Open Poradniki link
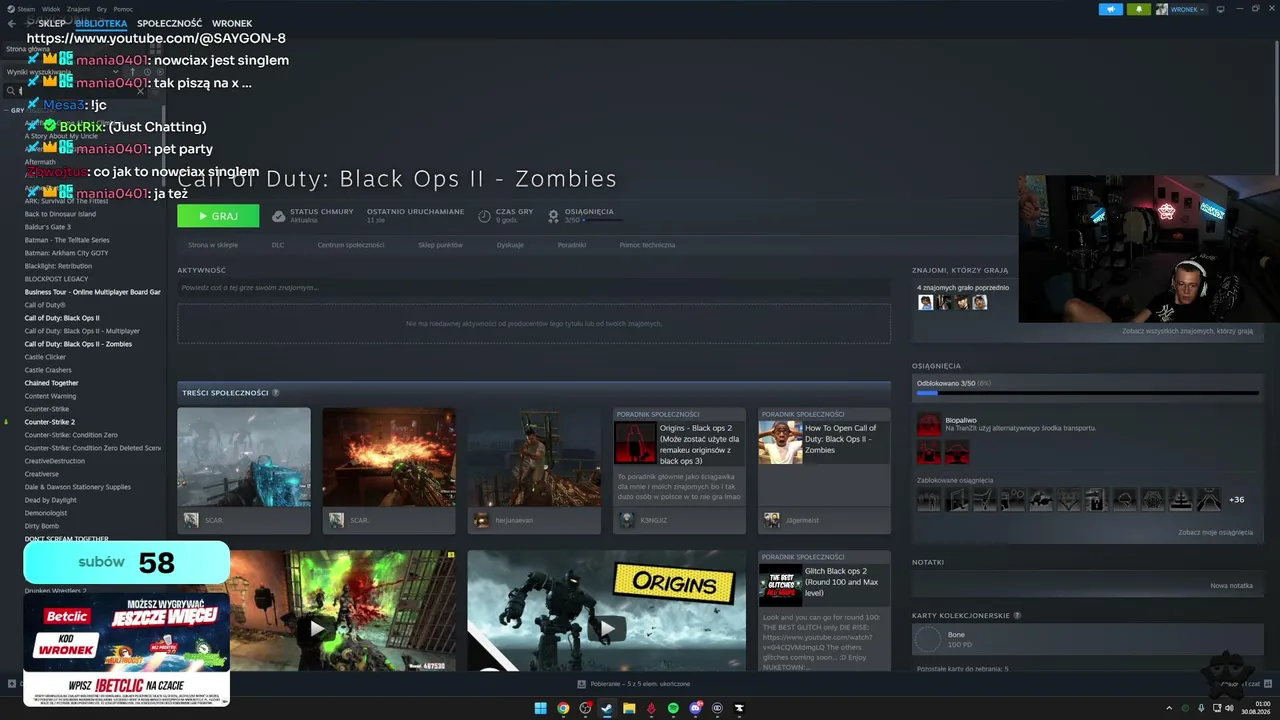The height and width of the screenshot is (720, 1280). pos(572,245)
